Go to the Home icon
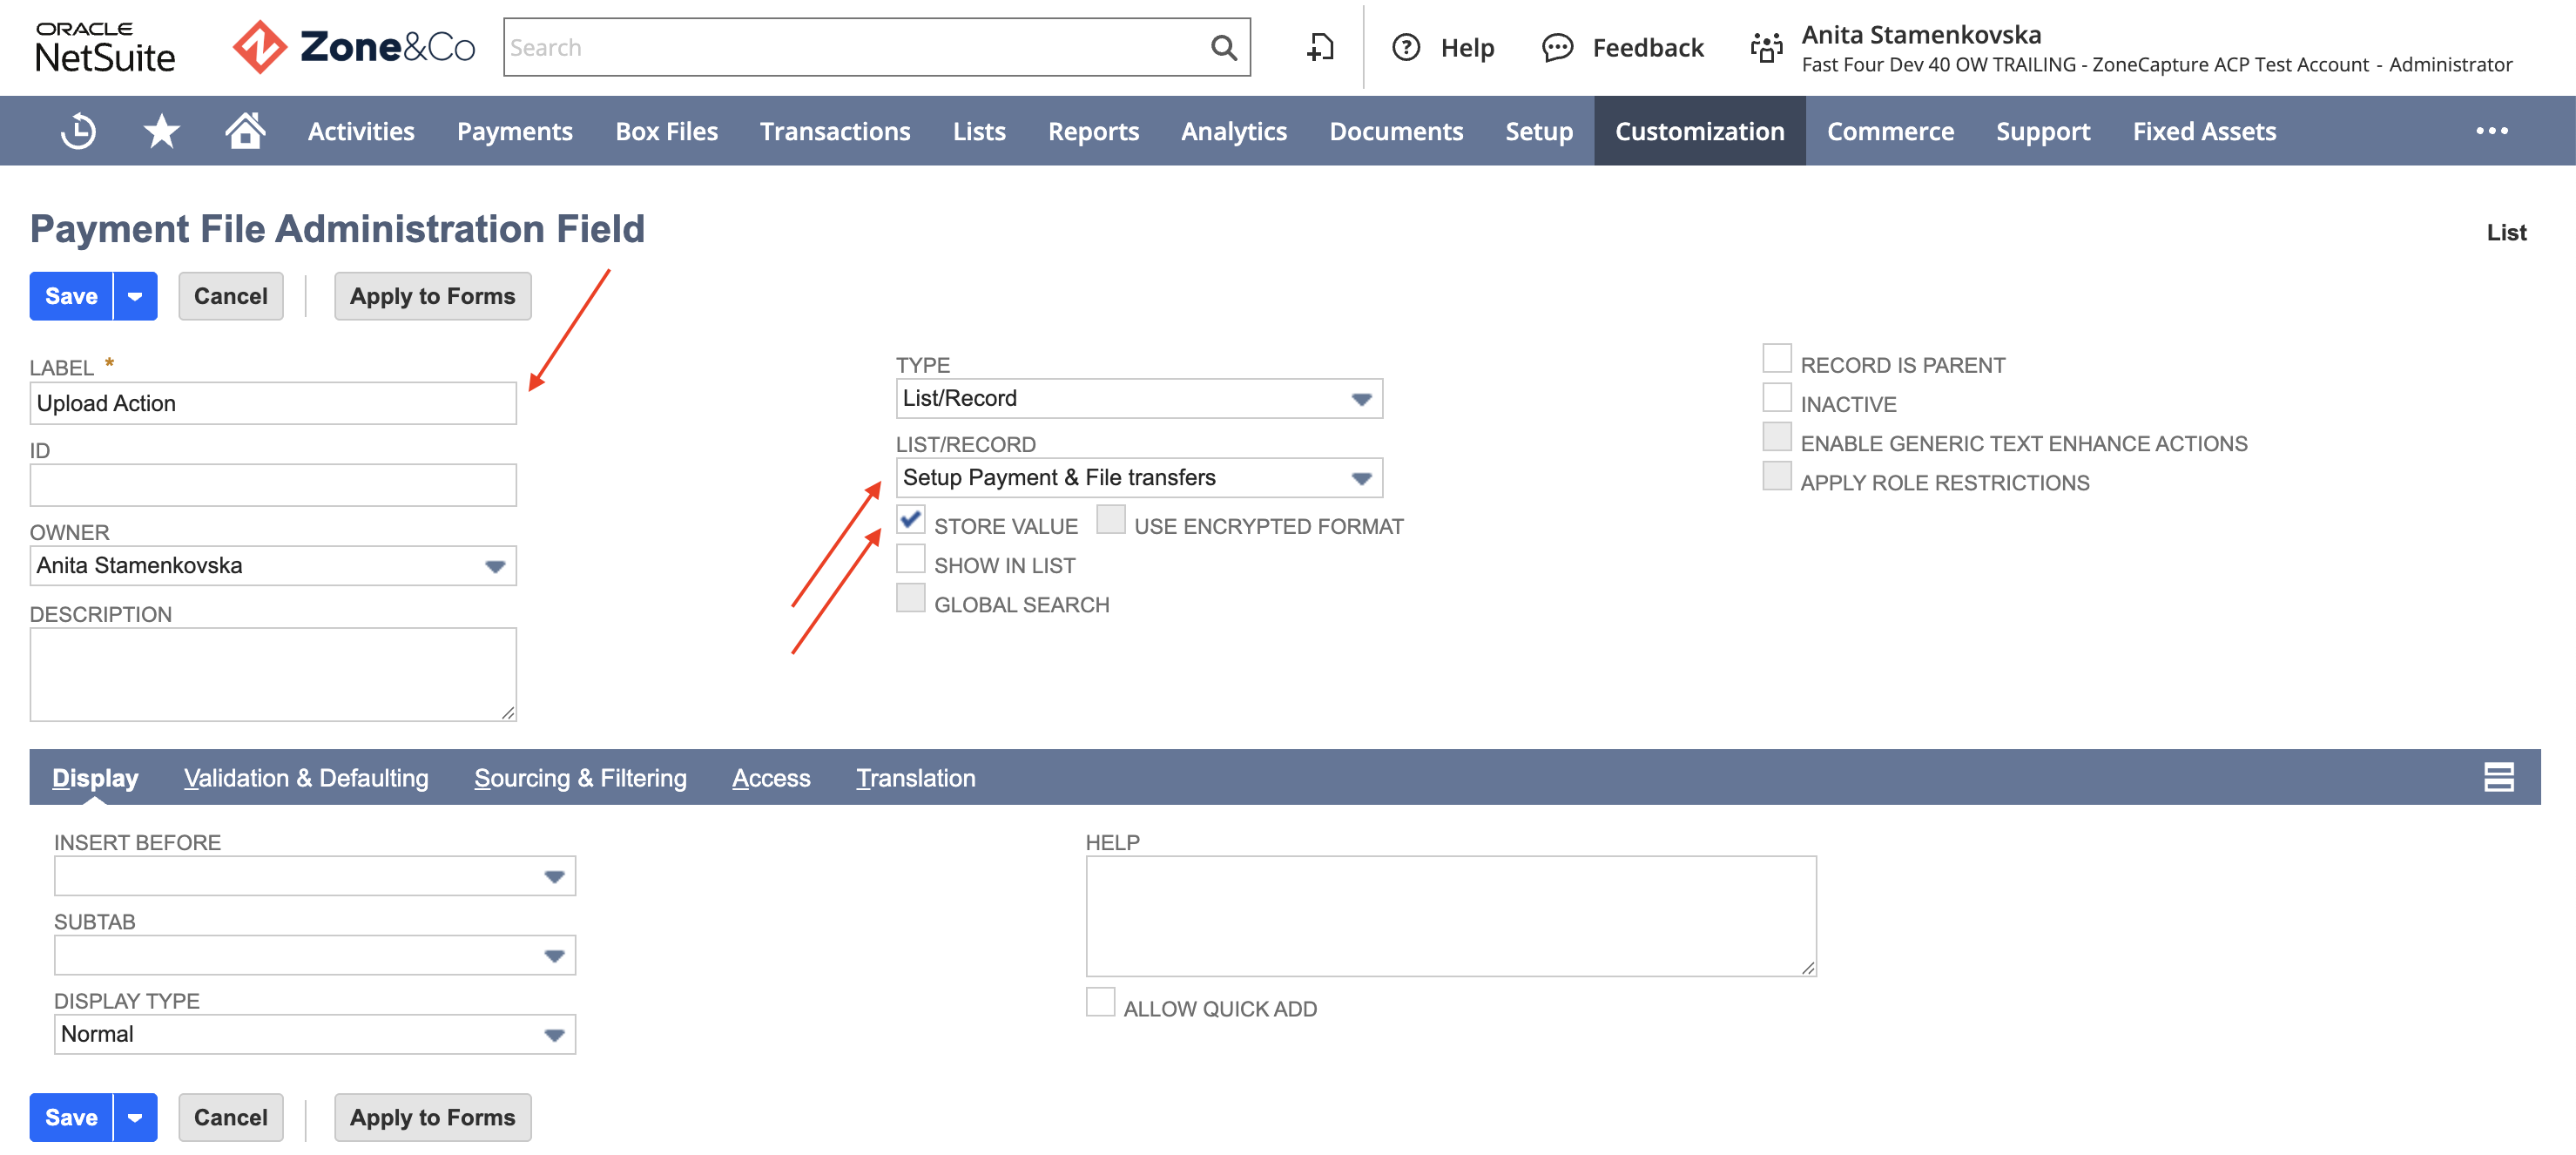The image size is (2576, 1155). coord(244,130)
